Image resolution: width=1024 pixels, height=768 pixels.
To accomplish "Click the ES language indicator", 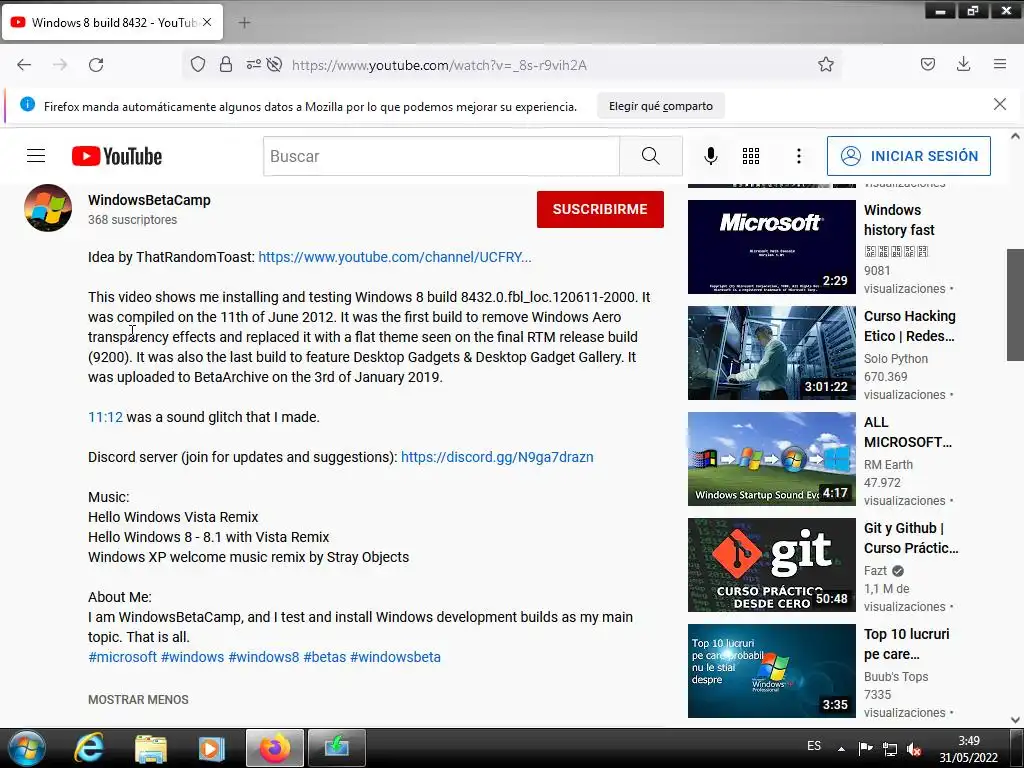I will 814,746.
